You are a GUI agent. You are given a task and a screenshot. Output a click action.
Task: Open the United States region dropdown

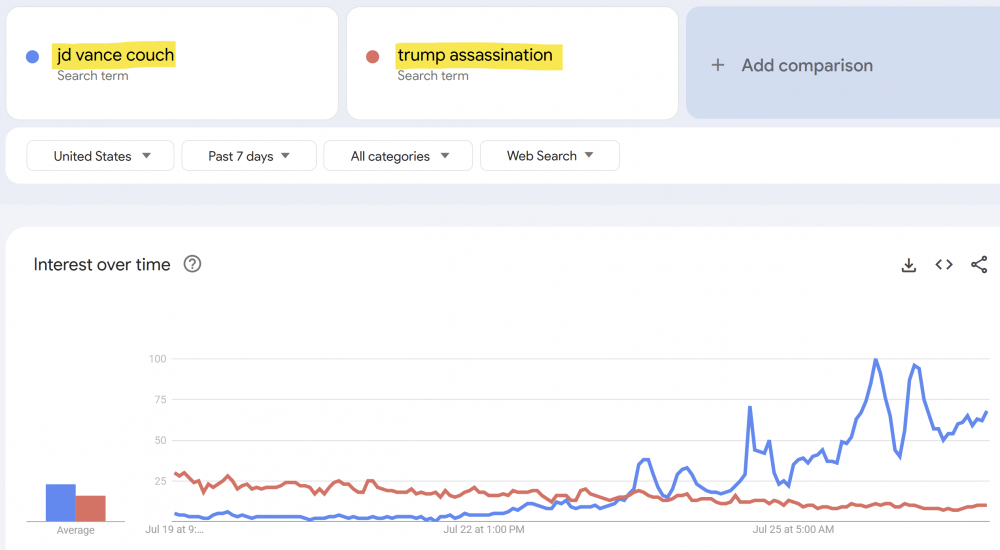(100, 156)
